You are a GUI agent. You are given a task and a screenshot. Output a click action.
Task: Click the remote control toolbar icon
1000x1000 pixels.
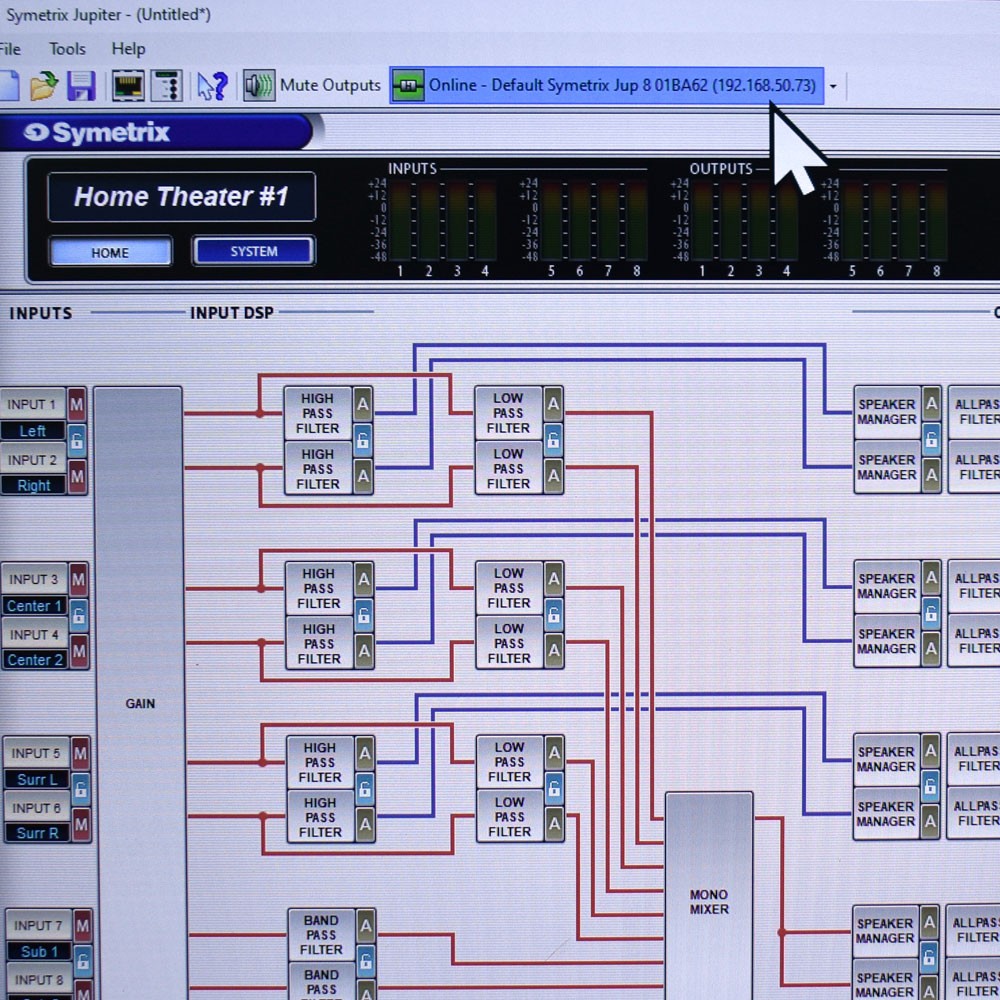click(166, 85)
